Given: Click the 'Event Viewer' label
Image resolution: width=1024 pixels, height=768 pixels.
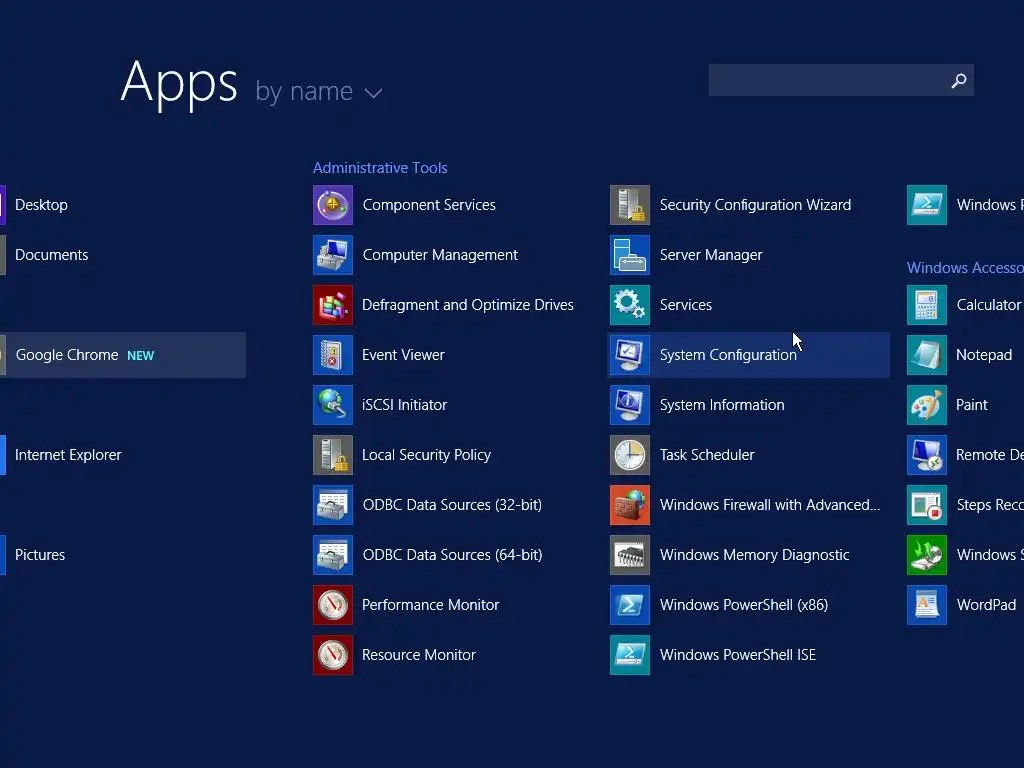Looking at the screenshot, I should point(403,355).
